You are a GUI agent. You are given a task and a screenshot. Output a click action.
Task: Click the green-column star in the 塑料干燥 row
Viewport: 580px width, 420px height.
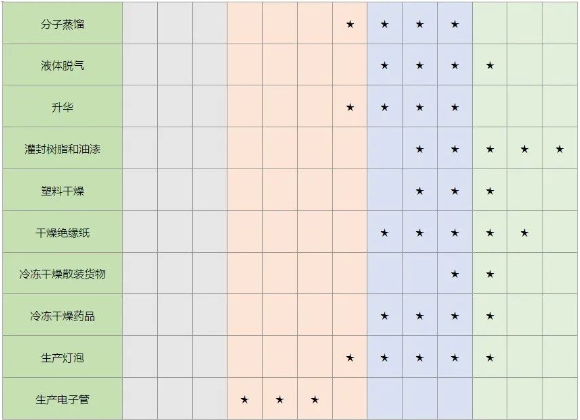coord(490,191)
